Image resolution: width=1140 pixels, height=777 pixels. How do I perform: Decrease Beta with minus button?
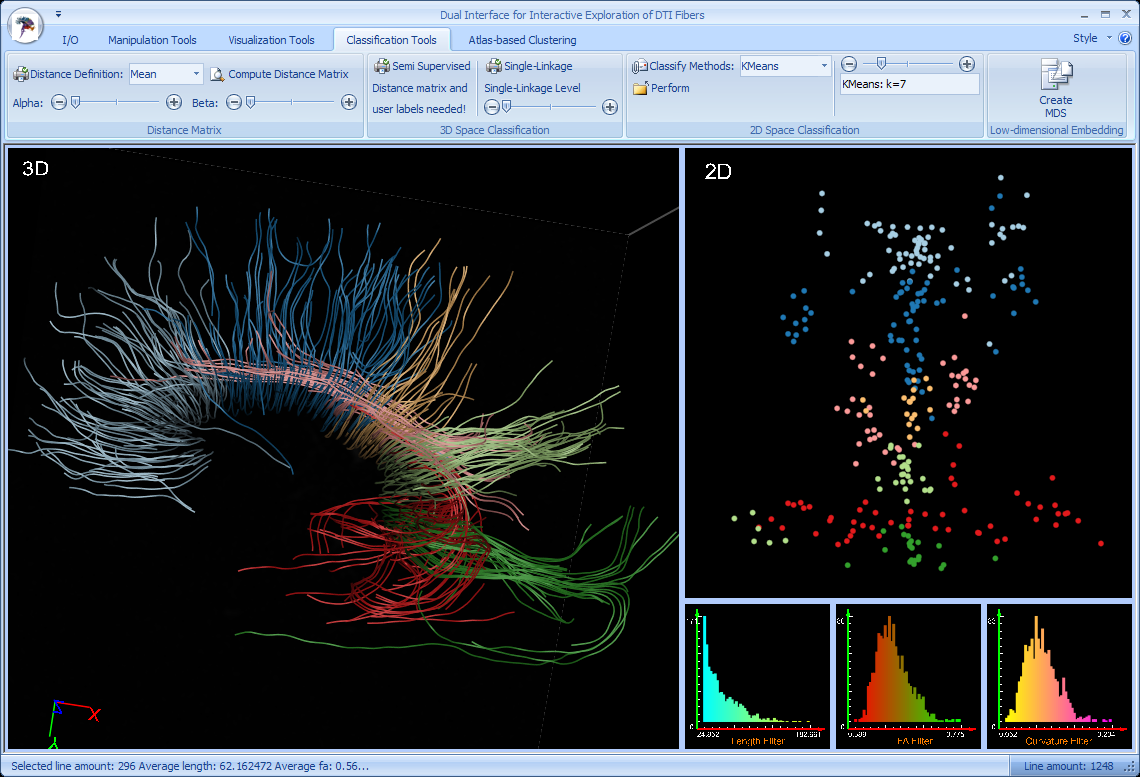[x=233, y=102]
